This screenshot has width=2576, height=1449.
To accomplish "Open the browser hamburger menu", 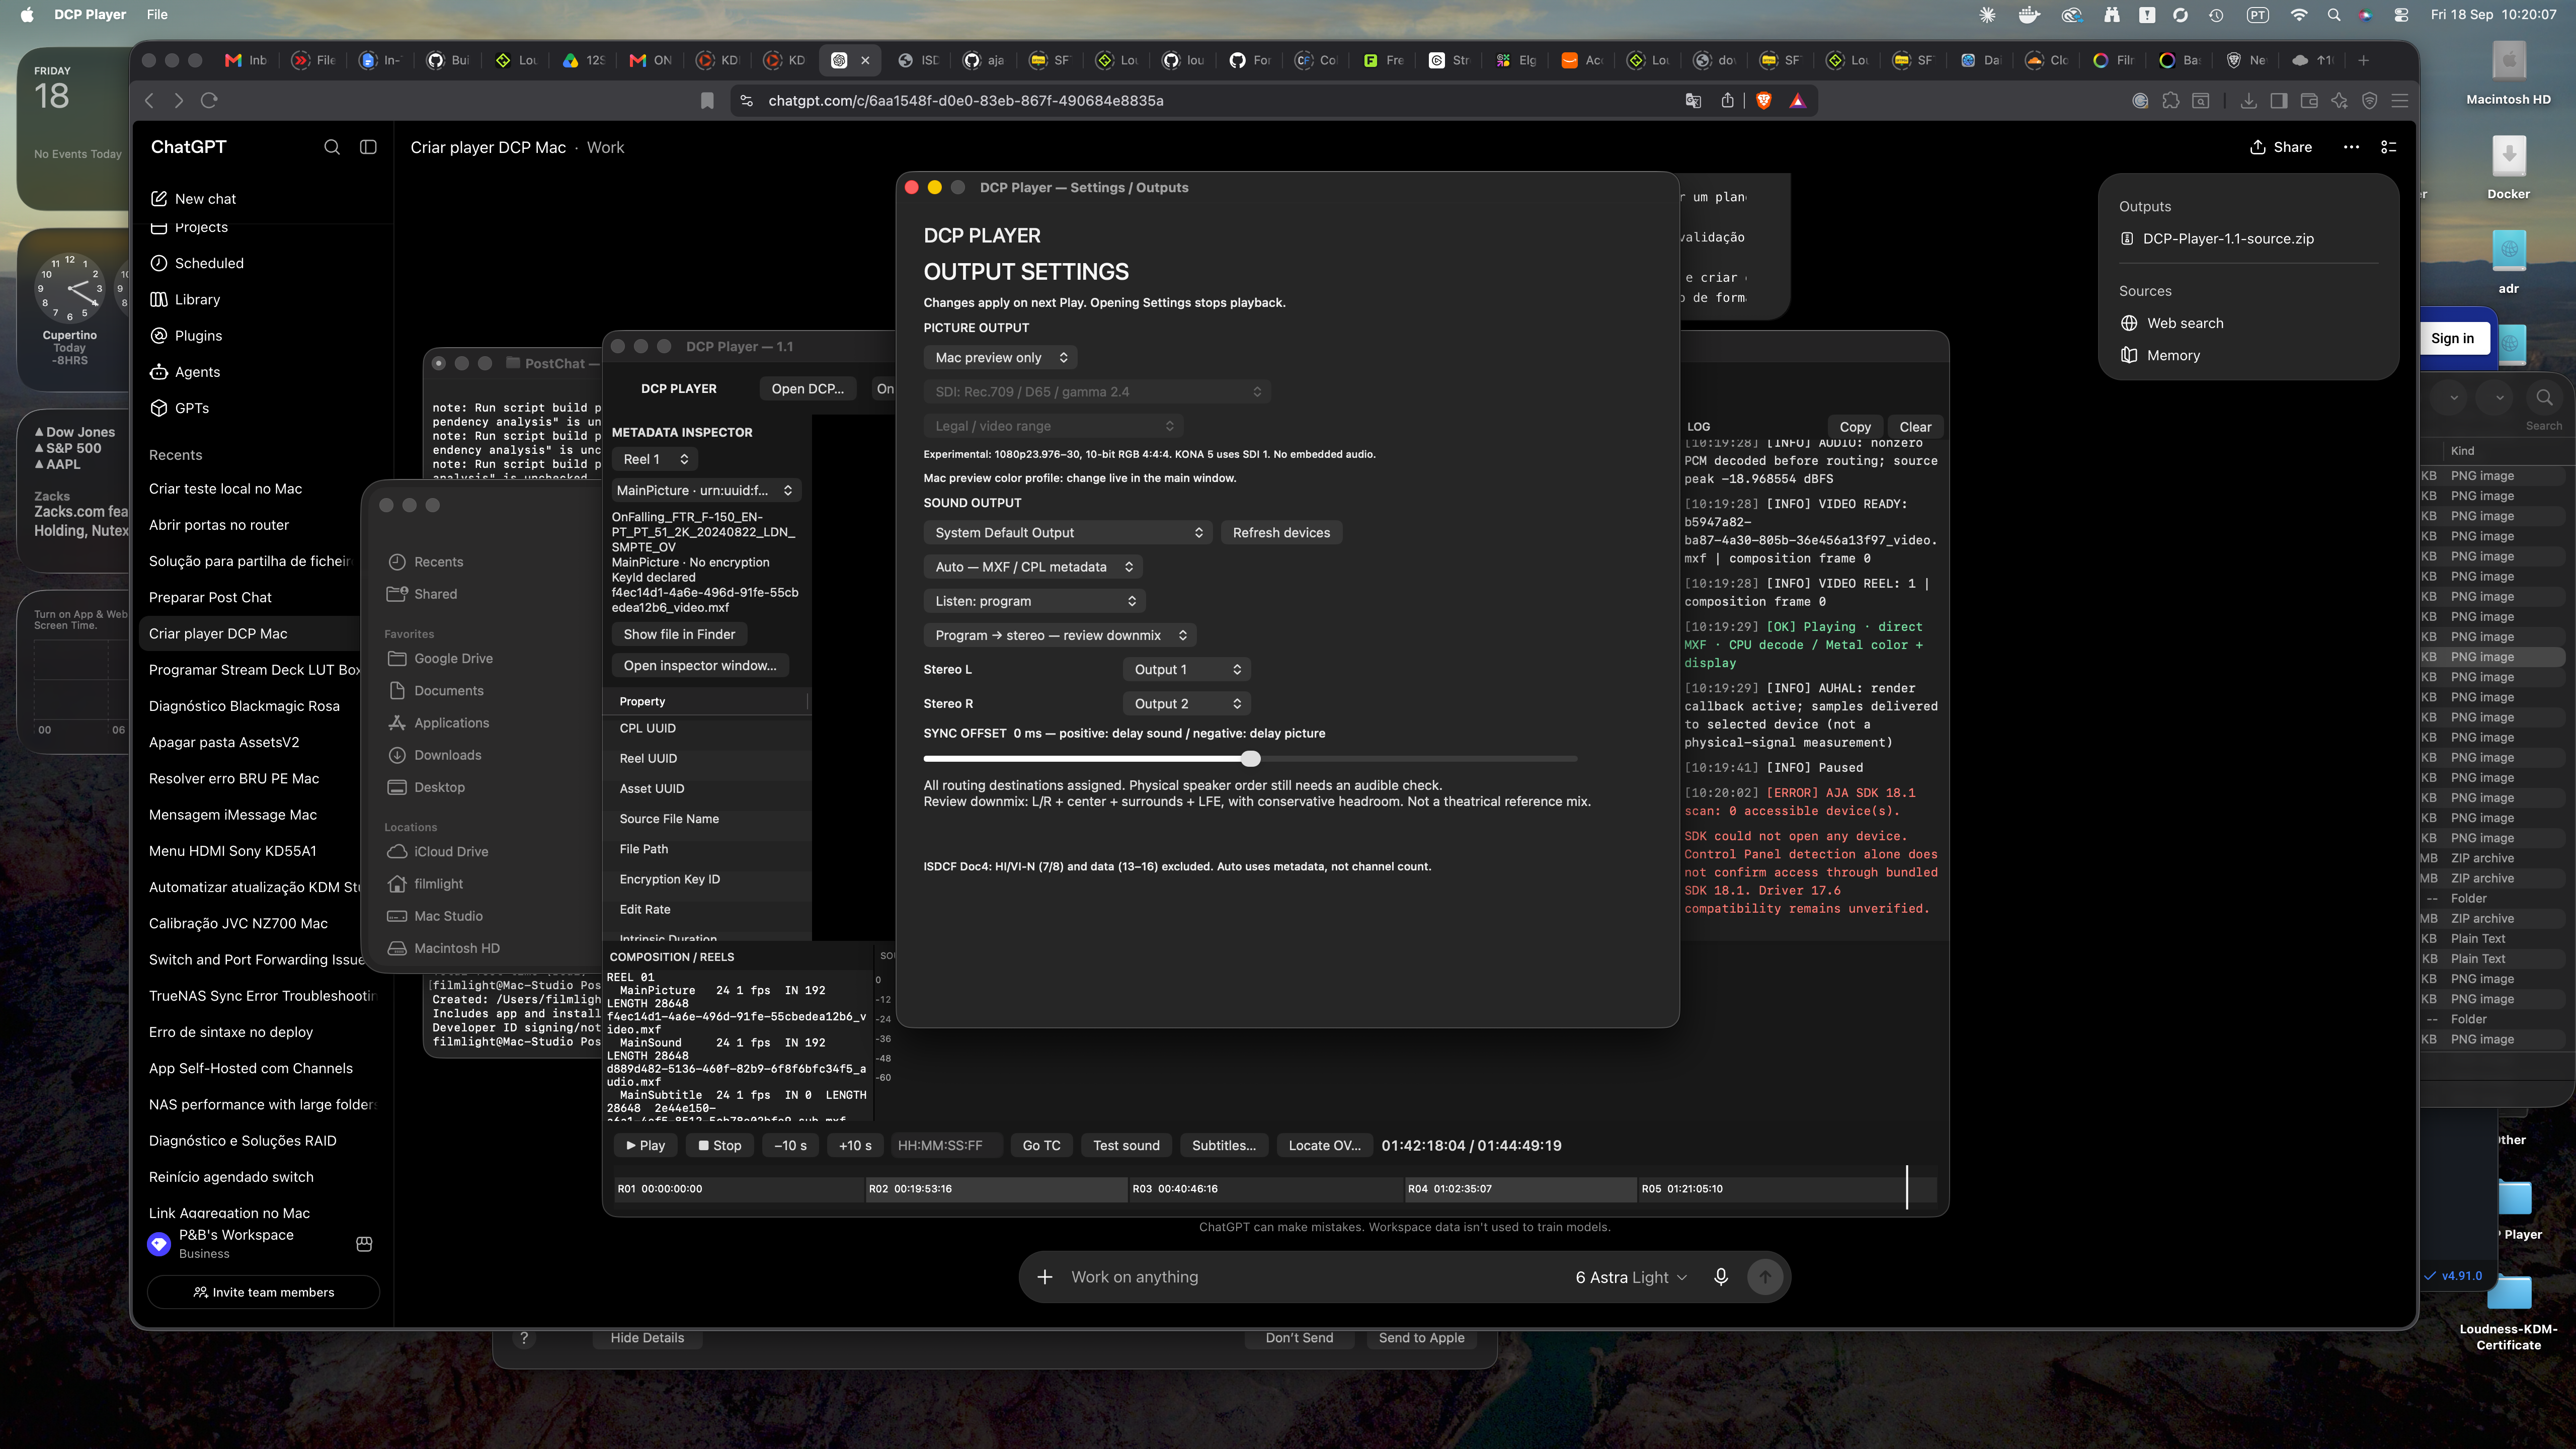I will pos(2399,100).
